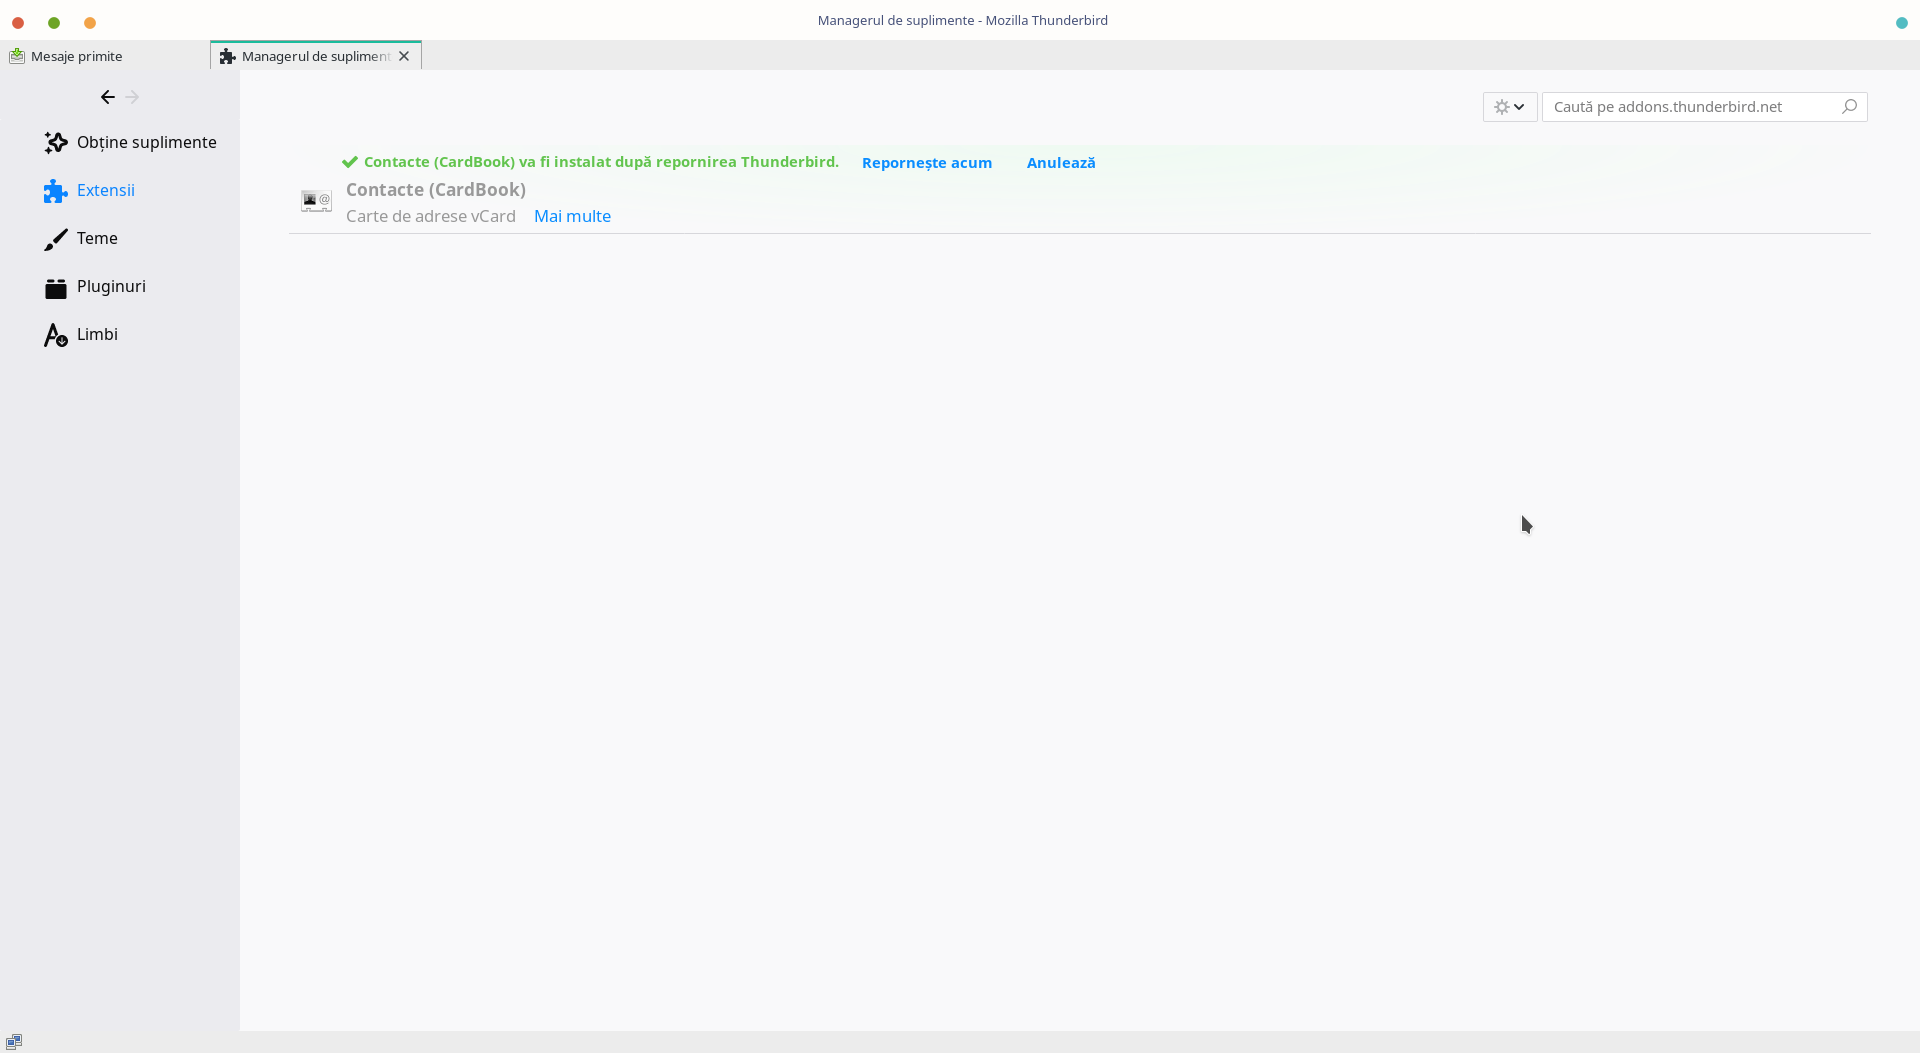Click the Limbi language icon
The width and height of the screenshot is (1920, 1053).
coord(56,335)
